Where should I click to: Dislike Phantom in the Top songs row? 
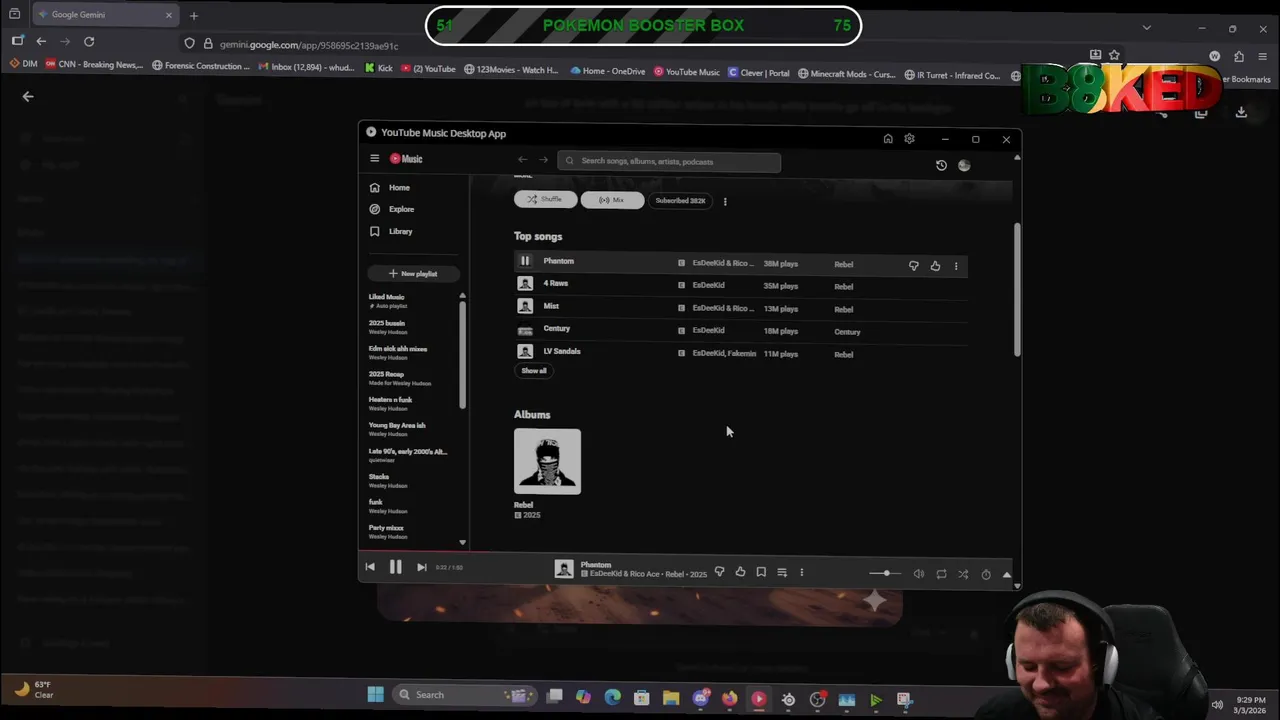[x=913, y=266]
